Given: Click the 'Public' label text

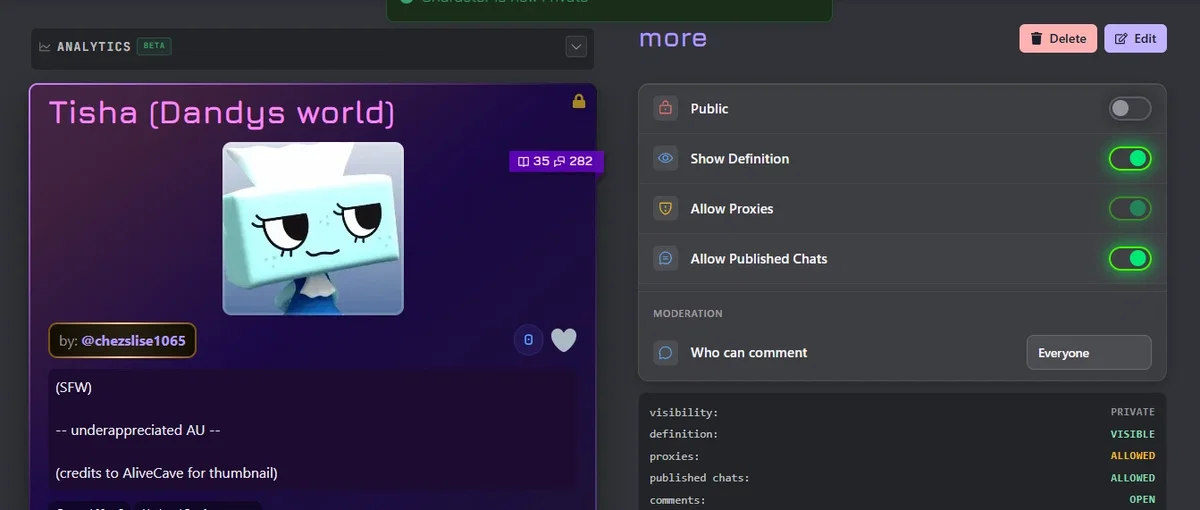Looking at the screenshot, I should click(709, 108).
